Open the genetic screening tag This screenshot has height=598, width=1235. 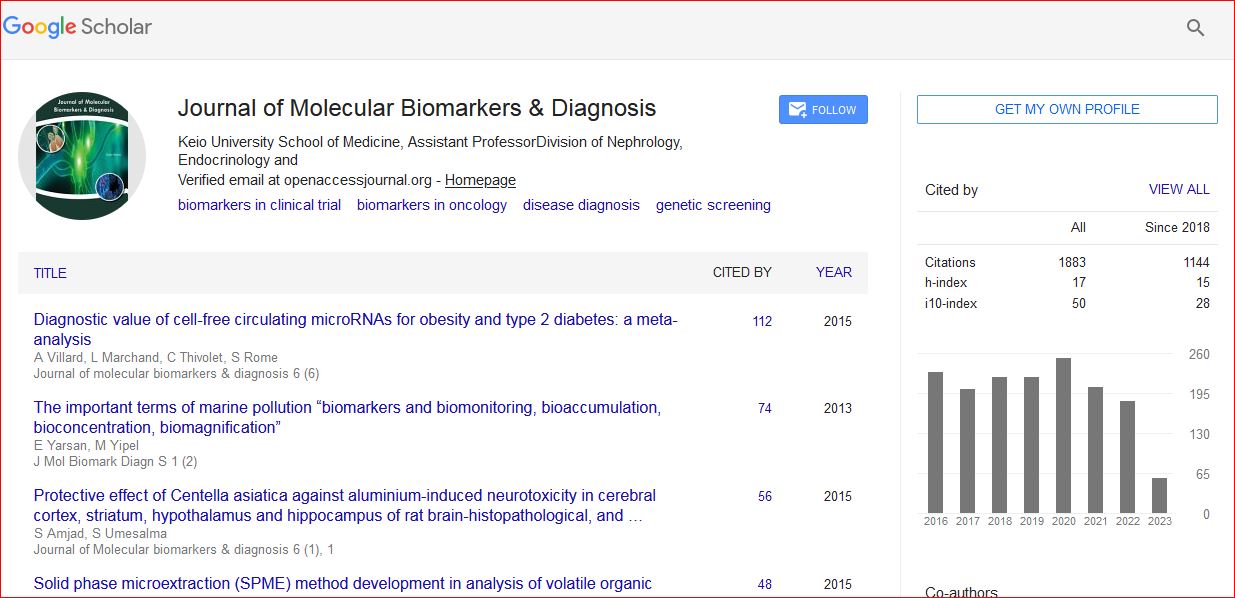point(713,205)
